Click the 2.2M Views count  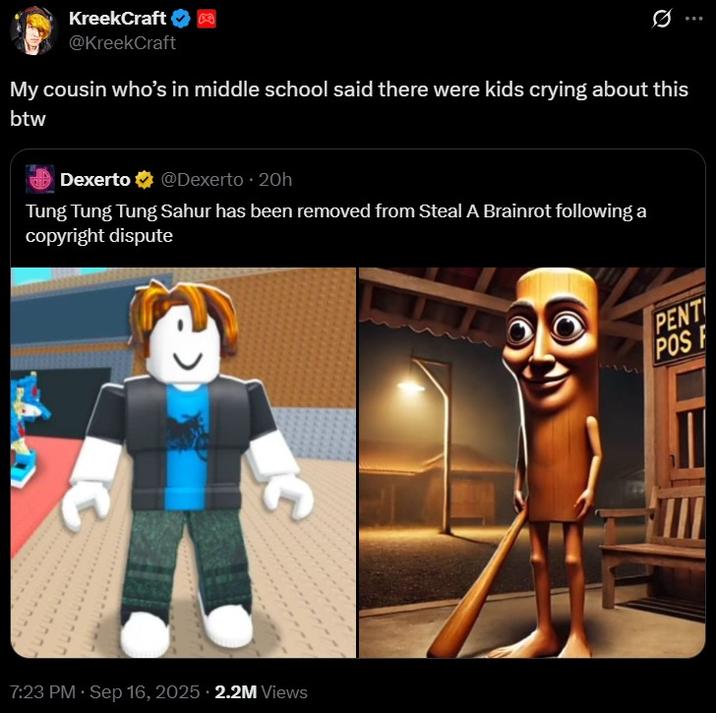pyautogui.click(x=261, y=691)
